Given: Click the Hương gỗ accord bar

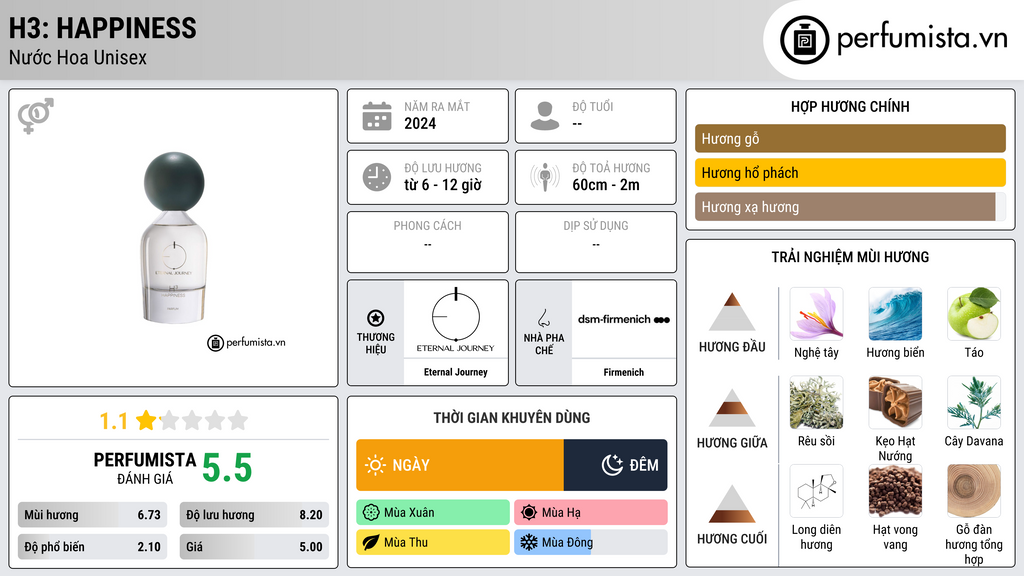Looking at the screenshot, I should 850,138.
